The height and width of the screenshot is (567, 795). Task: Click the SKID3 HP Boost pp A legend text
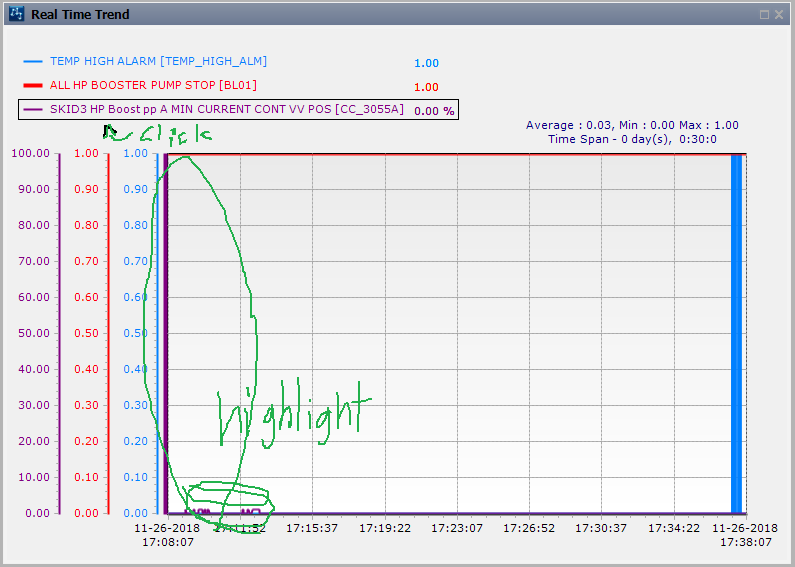click(x=227, y=109)
